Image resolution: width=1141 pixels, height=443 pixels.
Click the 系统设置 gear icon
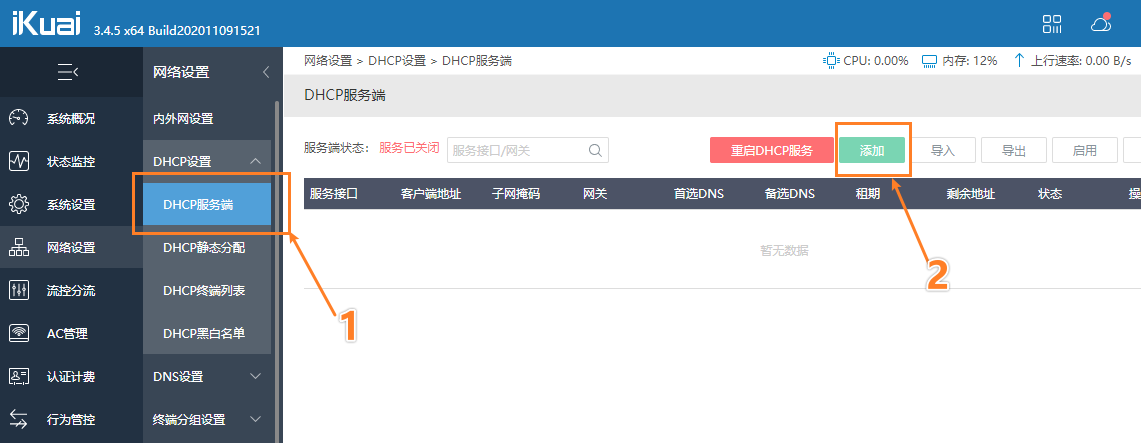(x=19, y=204)
